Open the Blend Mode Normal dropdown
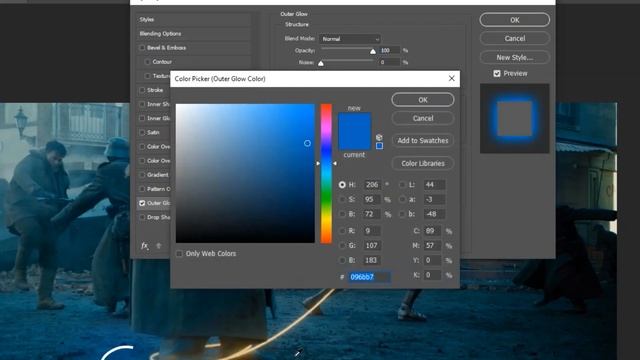The image size is (640, 360). [350, 39]
